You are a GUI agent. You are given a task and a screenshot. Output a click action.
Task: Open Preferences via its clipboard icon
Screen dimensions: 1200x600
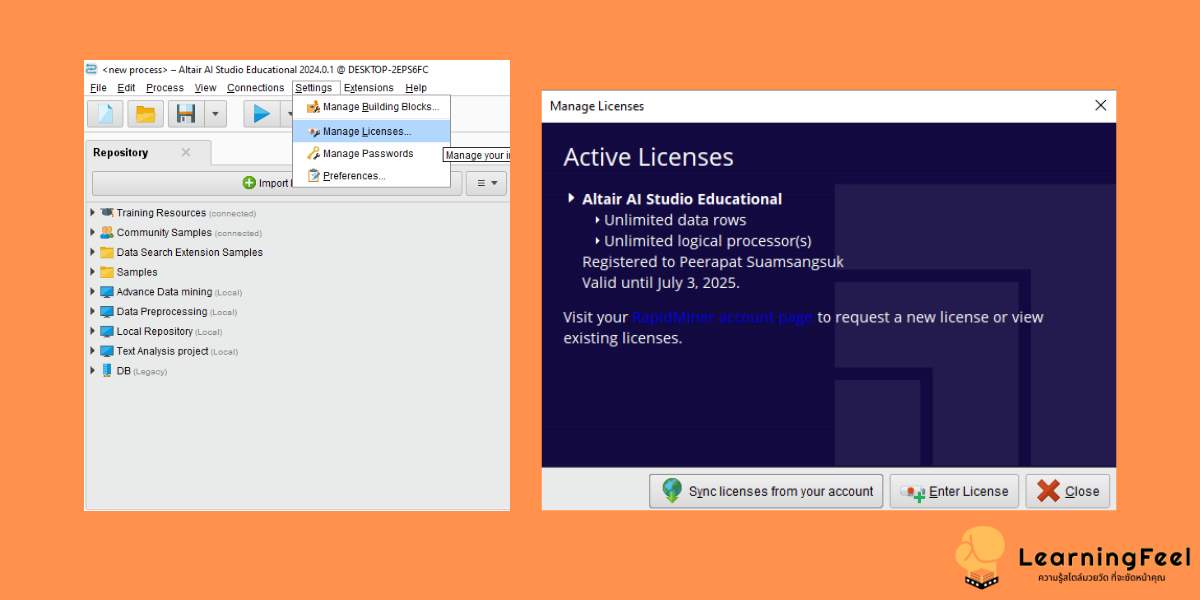point(313,176)
